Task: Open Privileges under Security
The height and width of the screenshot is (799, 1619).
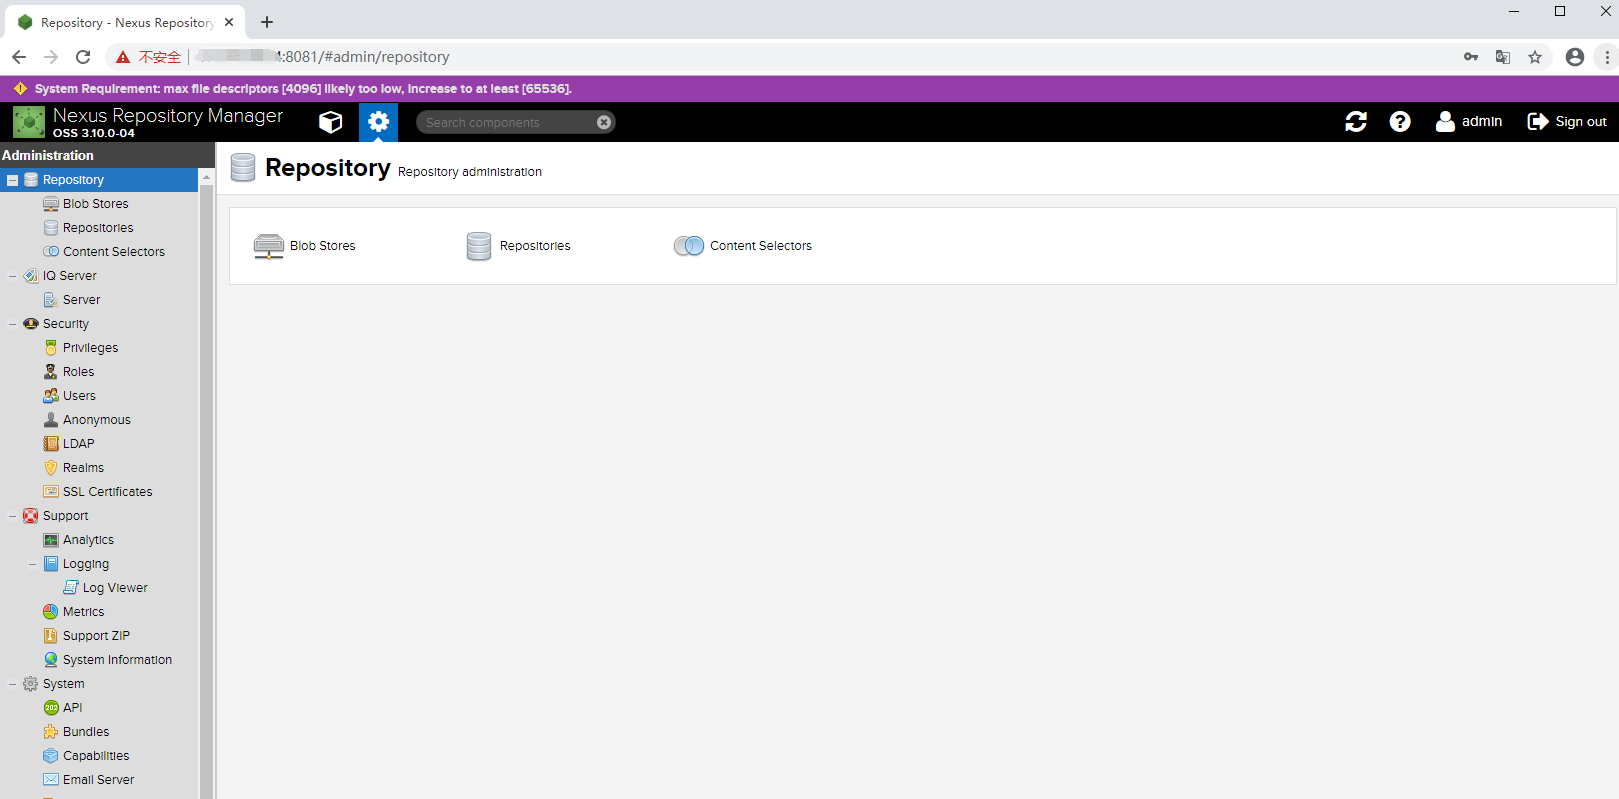Action: click(x=81, y=348)
